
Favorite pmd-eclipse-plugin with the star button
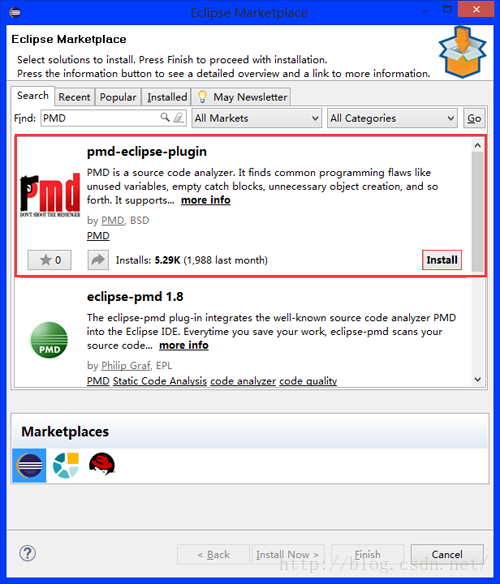(x=50, y=260)
